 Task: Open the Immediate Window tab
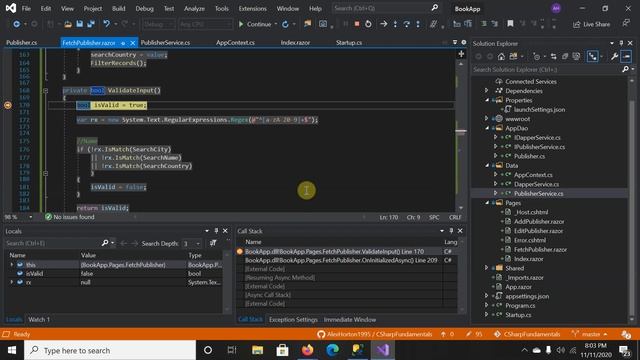click(350, 320)
